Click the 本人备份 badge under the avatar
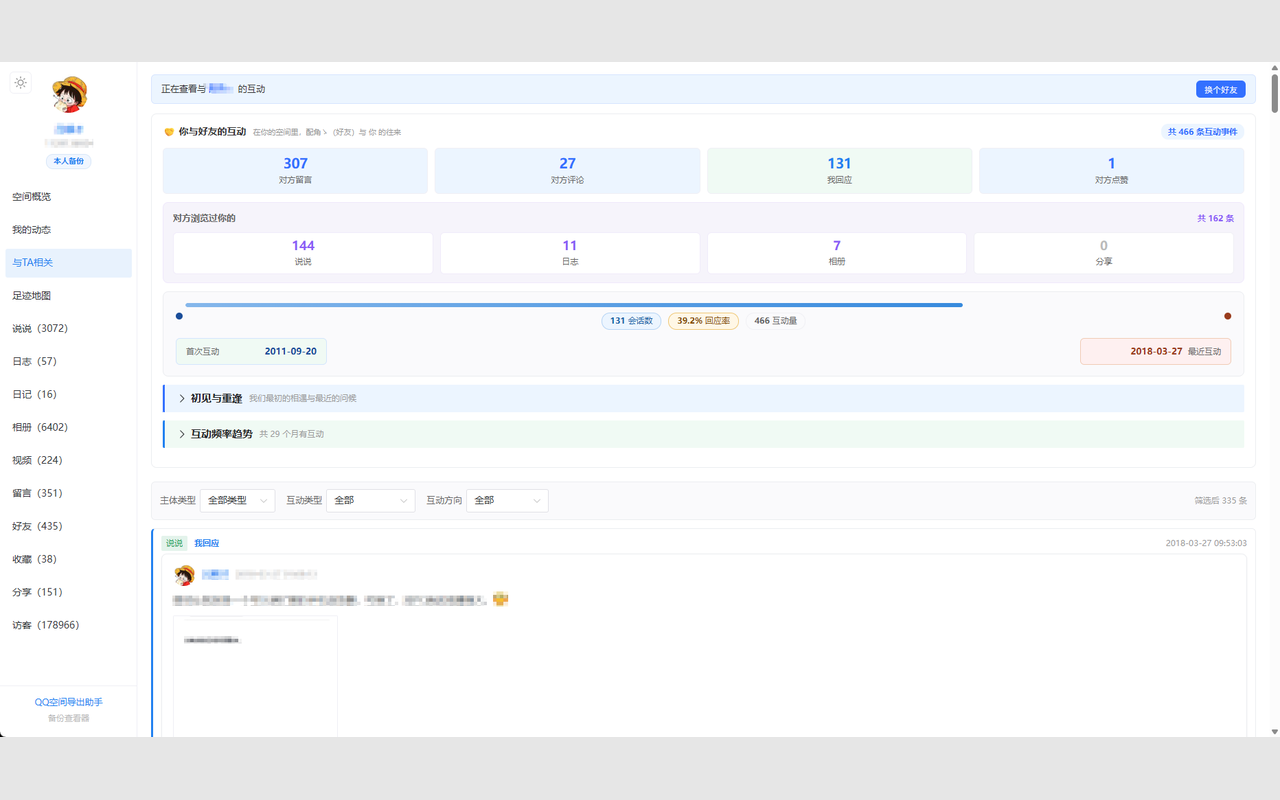Image resolution: width=1280 pixels, height=800 pixels. pos(69,161)
